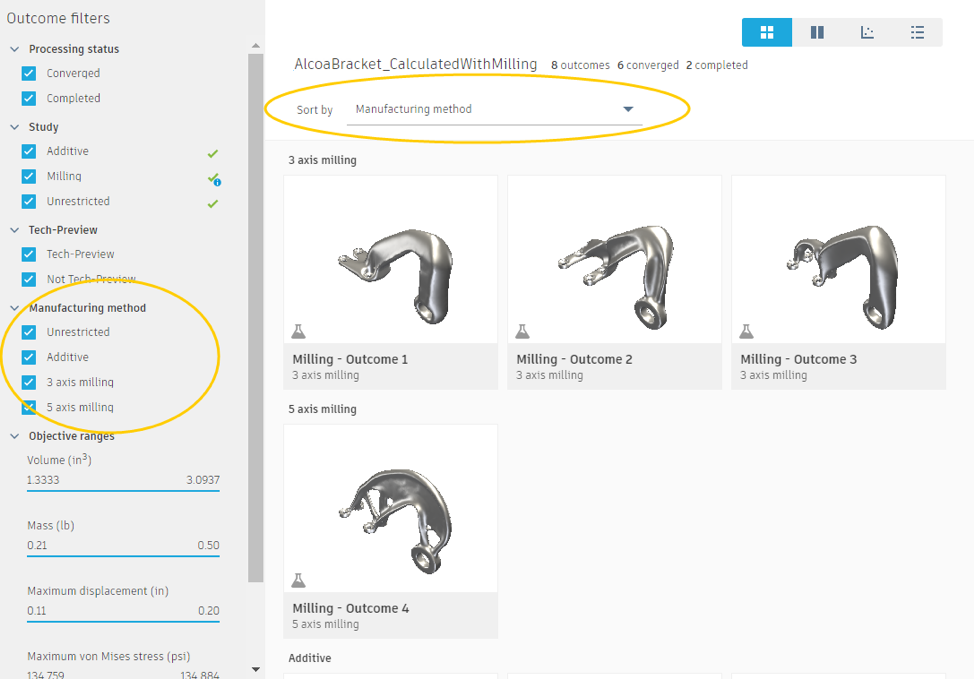Open Milling - Outcome 3 thumbnail
The width and height of the screenshot is (974, 679).
[839, 260]
